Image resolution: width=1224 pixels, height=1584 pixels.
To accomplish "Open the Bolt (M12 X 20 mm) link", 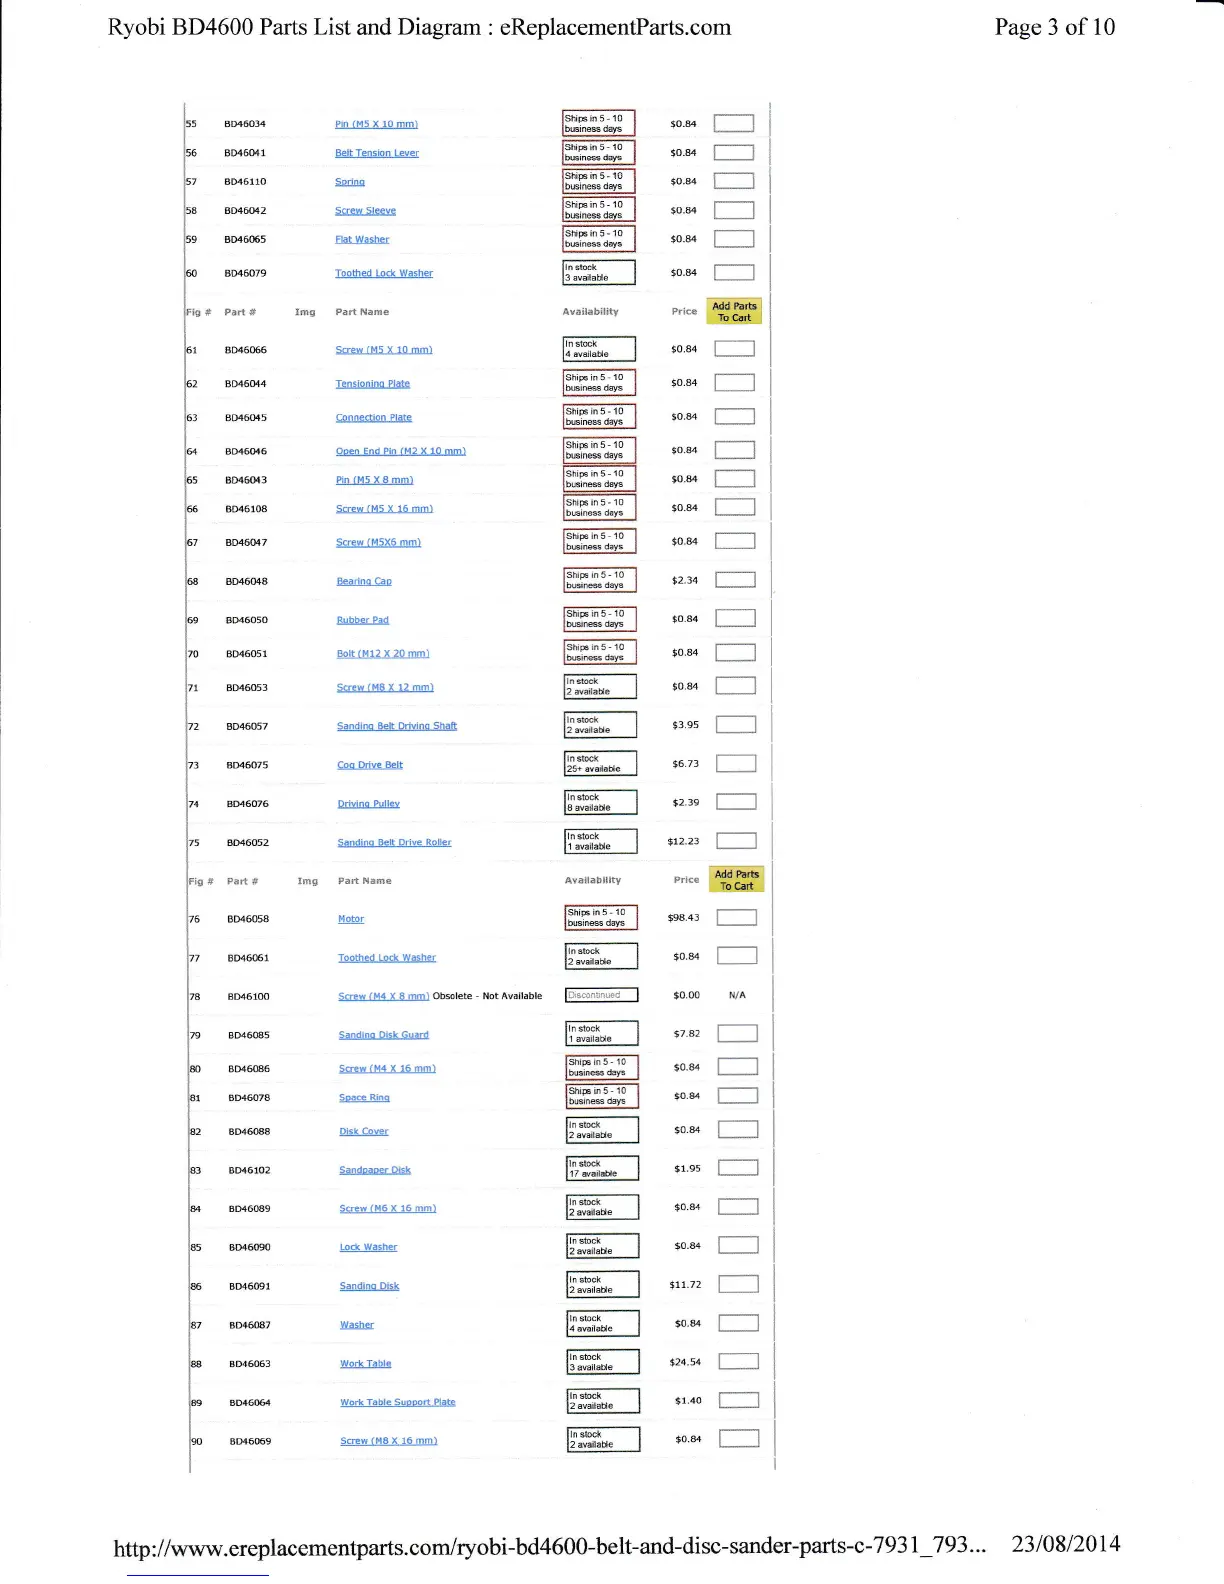I will pos(383,654).
